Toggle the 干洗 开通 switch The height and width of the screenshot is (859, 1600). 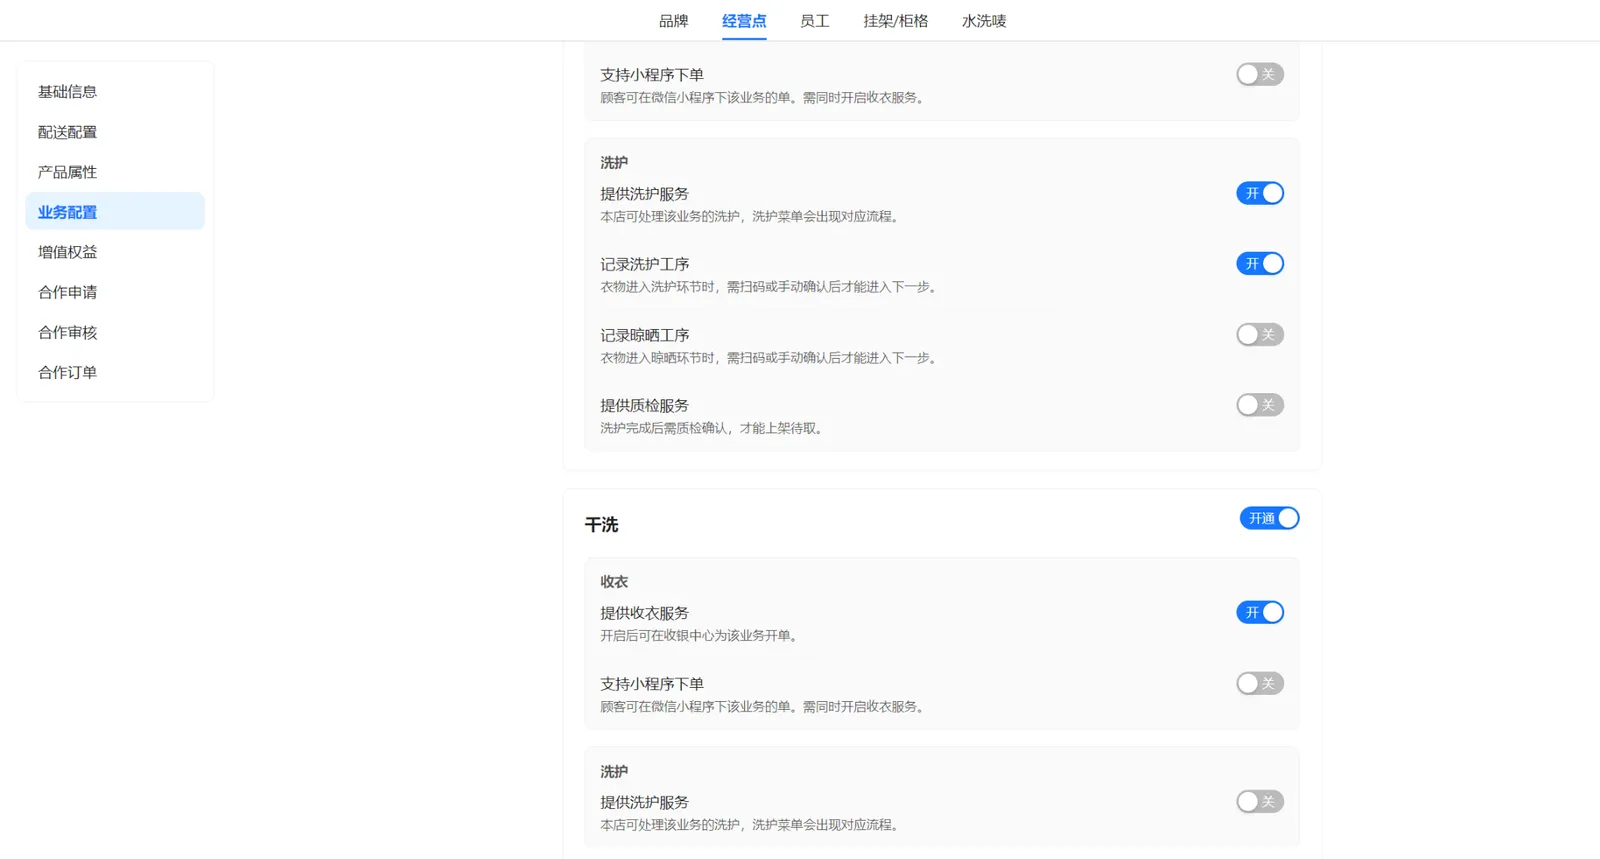pyautogui.click(x=1269, y=518)
